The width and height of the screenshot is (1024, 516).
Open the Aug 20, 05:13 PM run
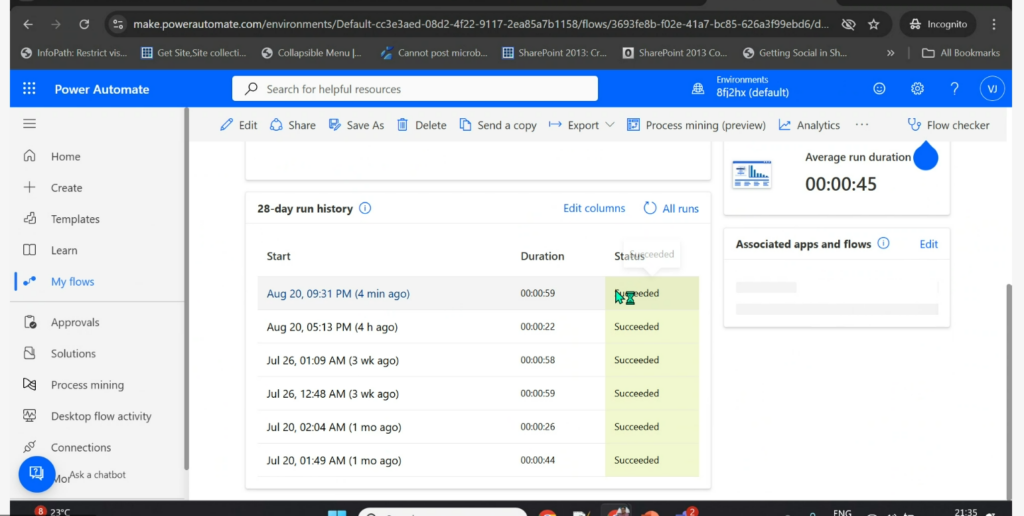coord(332,327)
